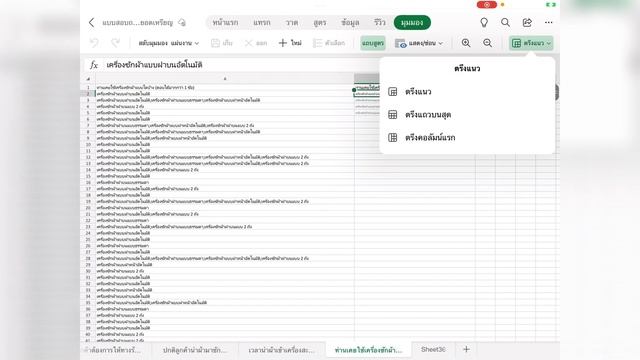Open the วาด (Draw) tab
640x360 pixels.
click(291, 22)
